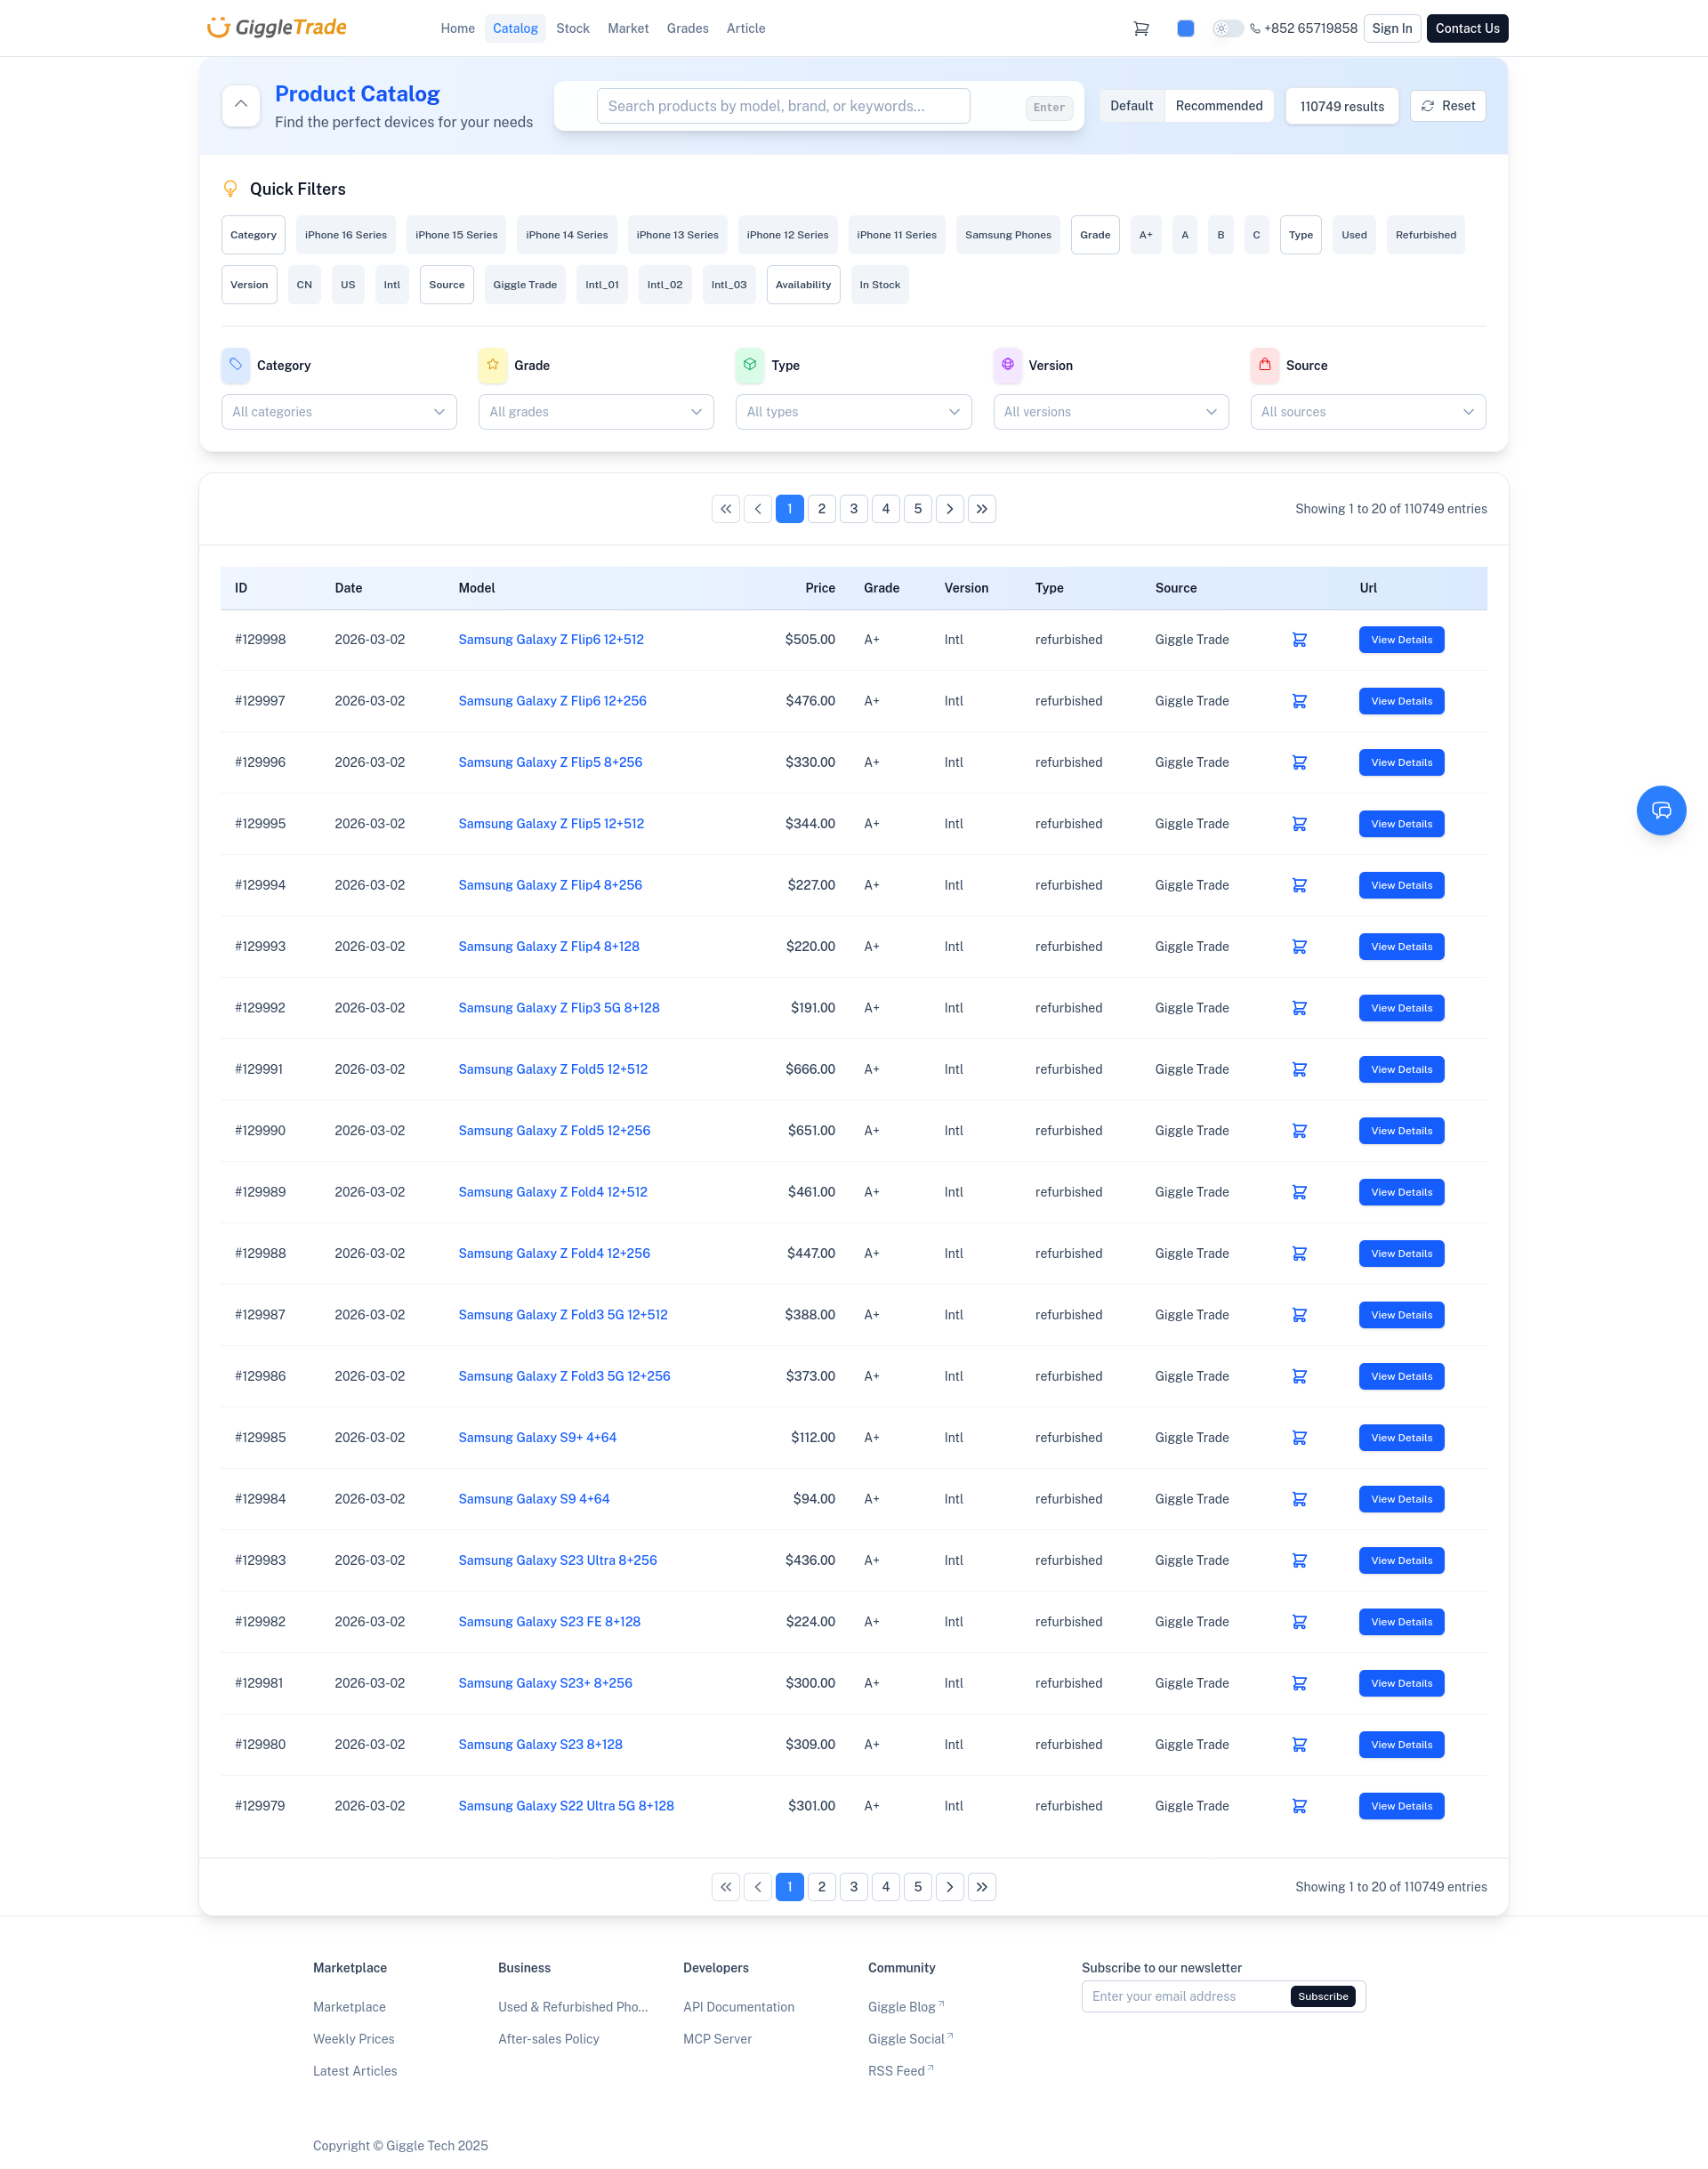Click the yellow star icon beside Grade filter

click(492, 365)
